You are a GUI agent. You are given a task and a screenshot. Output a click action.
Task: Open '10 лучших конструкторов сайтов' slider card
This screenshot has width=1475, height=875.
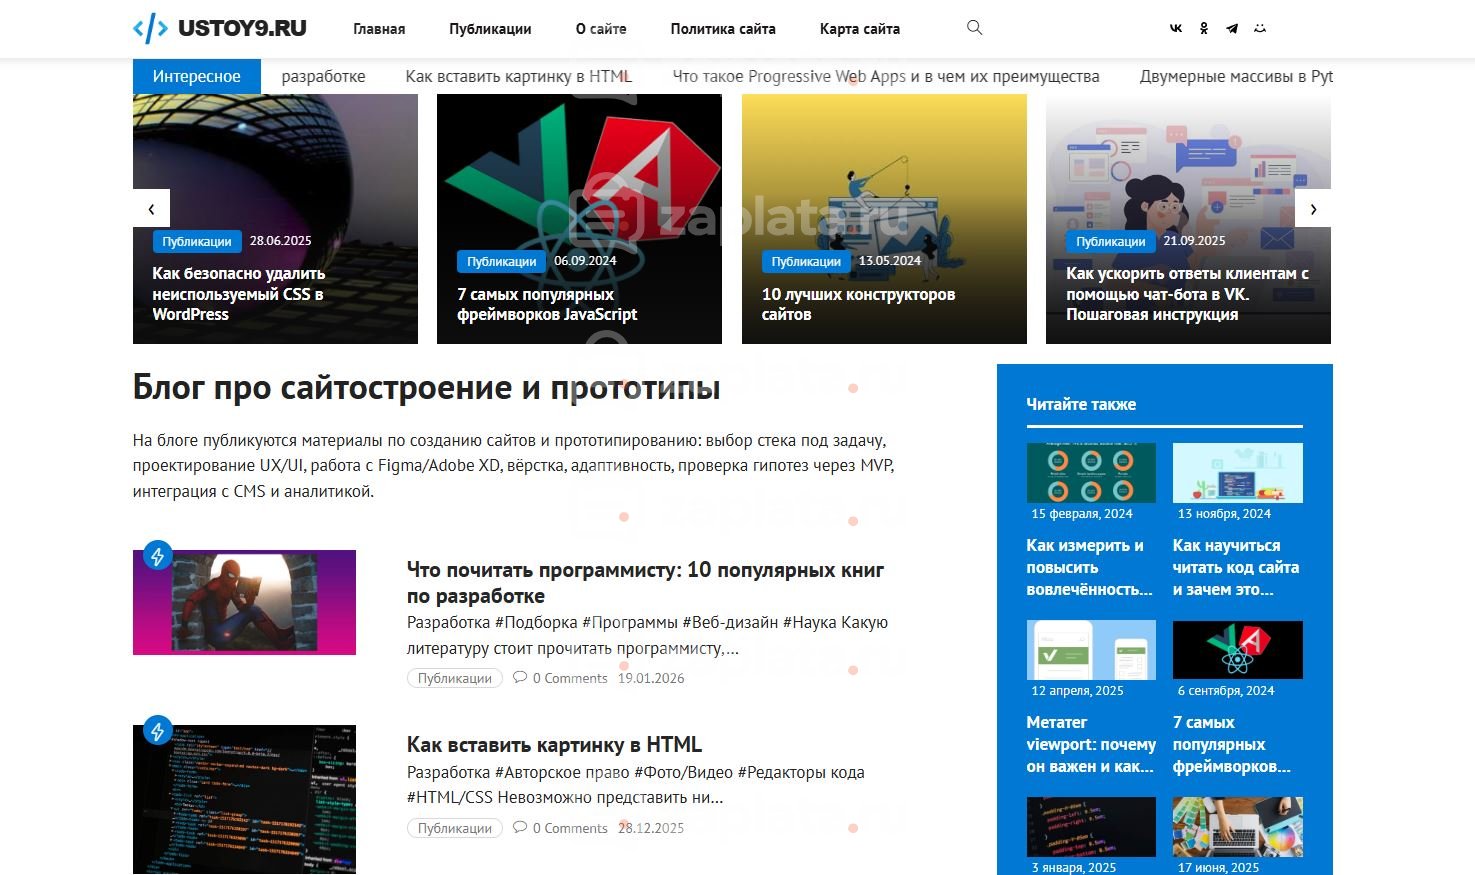884,219
